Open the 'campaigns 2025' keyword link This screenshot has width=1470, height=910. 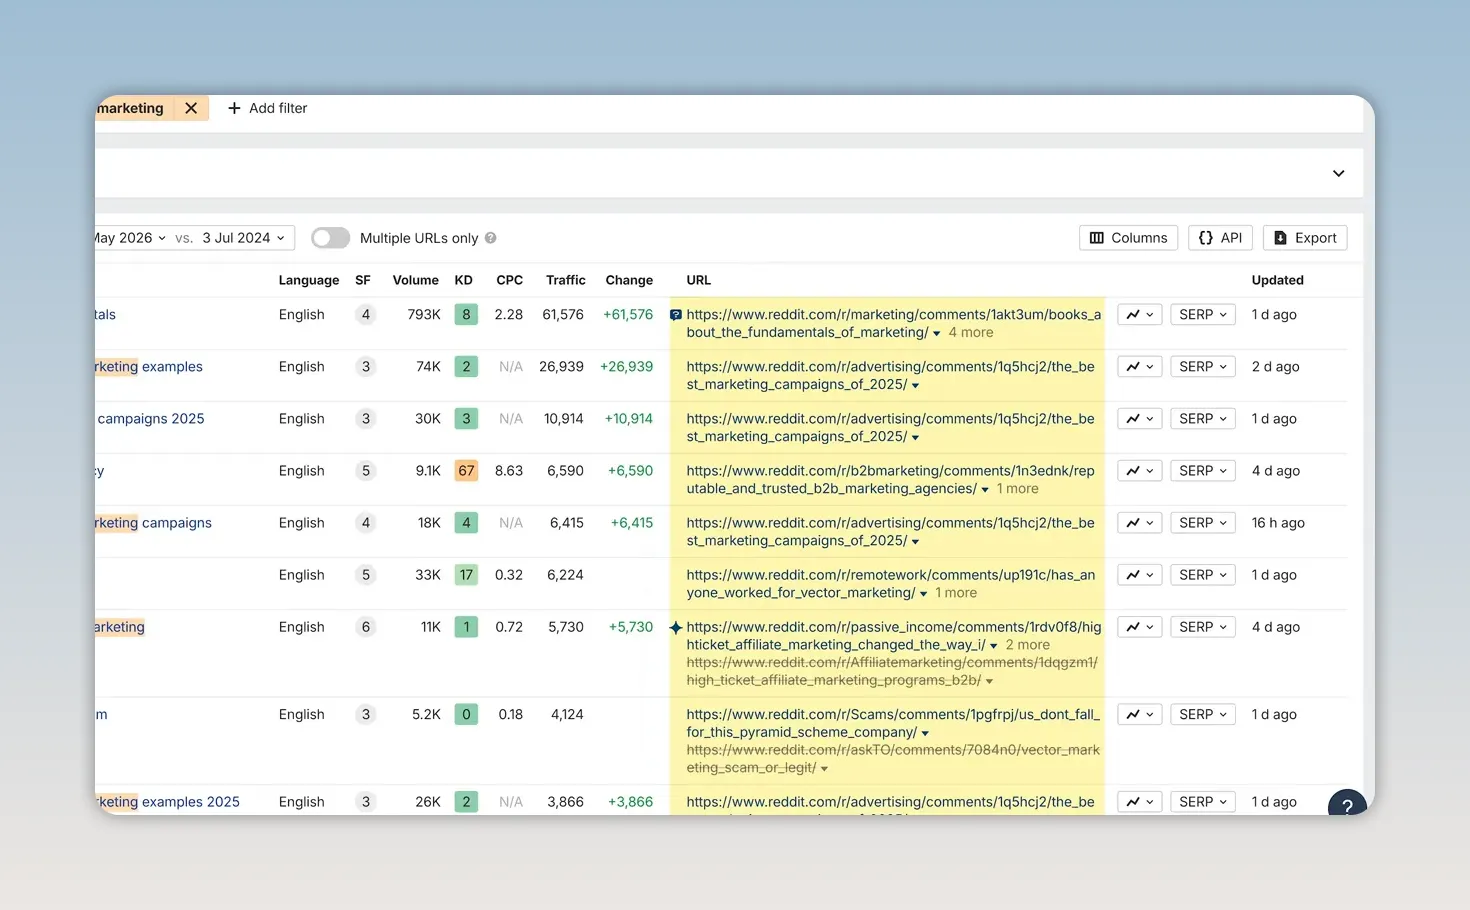pos(151,419)
